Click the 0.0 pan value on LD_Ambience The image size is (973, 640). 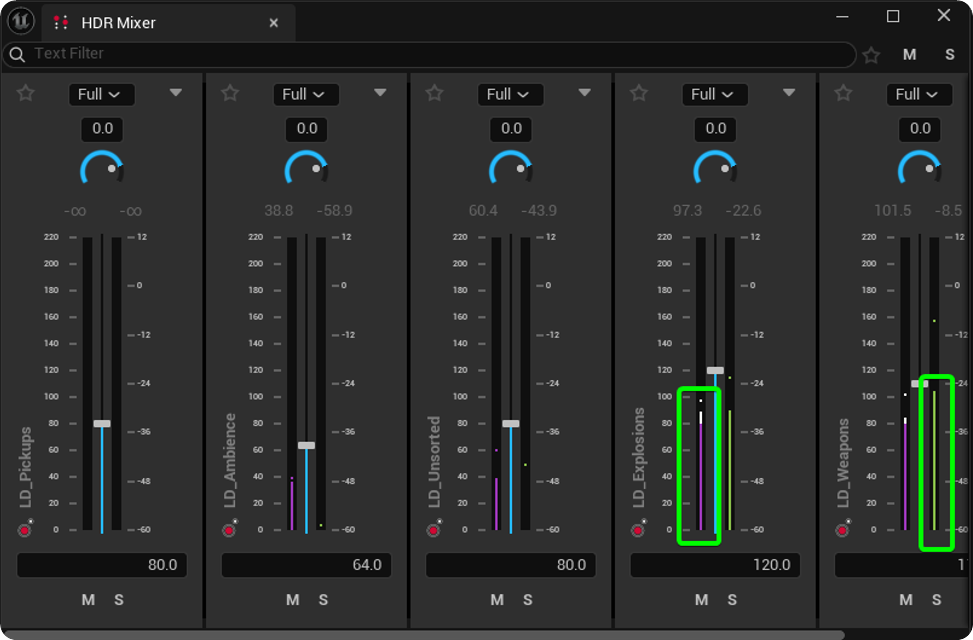point(307,129)
